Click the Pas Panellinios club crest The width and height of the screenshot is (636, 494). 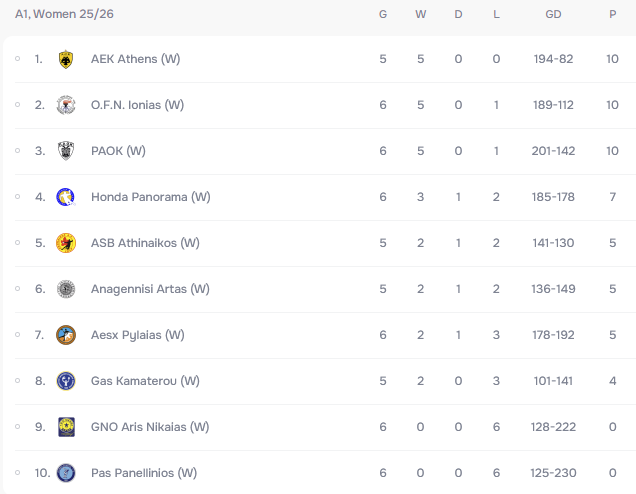(66, 473)
